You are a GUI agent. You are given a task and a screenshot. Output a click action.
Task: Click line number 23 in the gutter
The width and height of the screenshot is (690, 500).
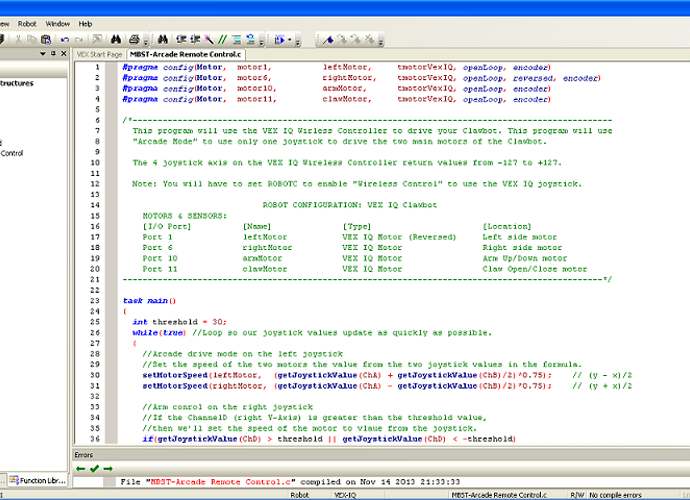pos(95,301)
